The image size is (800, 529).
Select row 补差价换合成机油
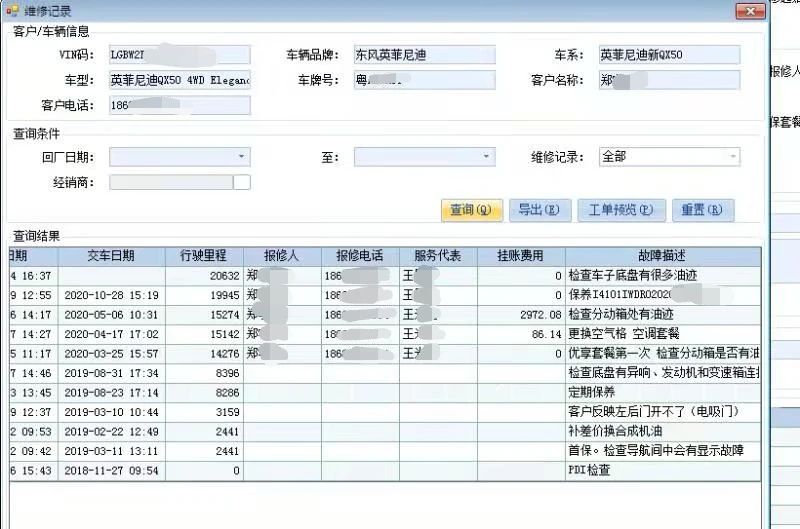tap(385, 432)
